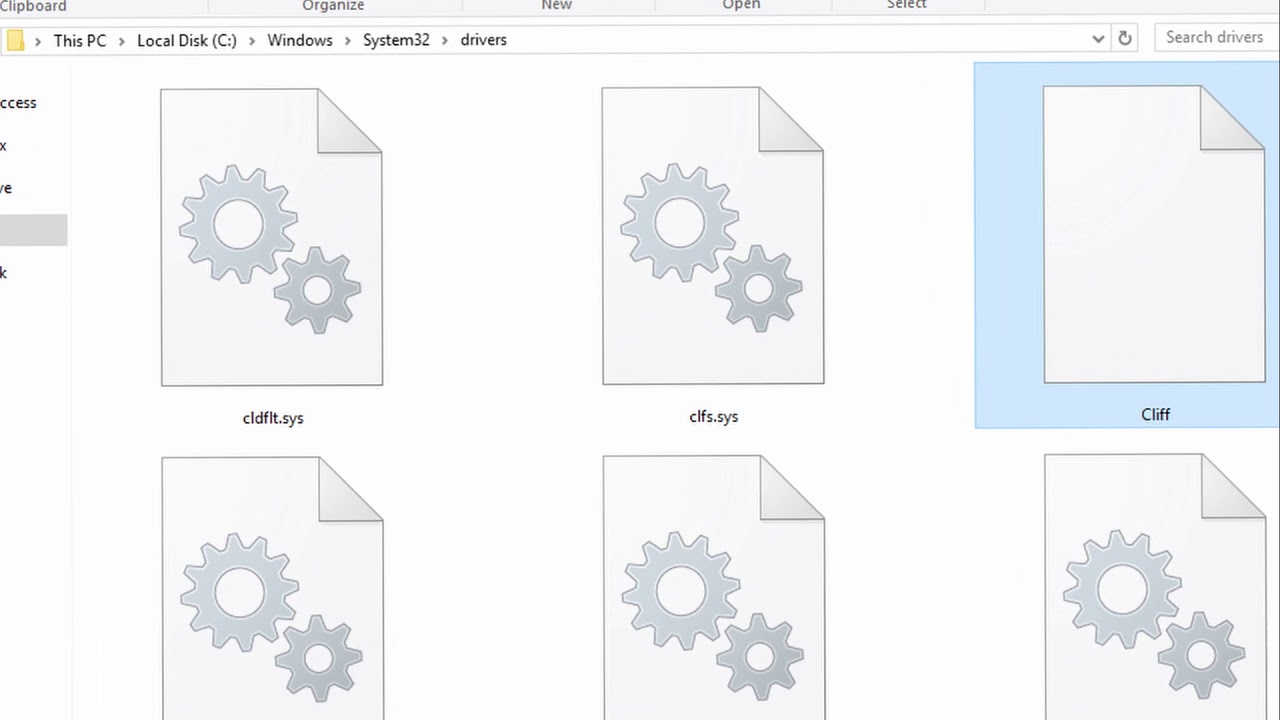Expand chevron after Windows breadcrumb
The width and height of the screenshot is (1280, 720).
click(x=348, y=41)
